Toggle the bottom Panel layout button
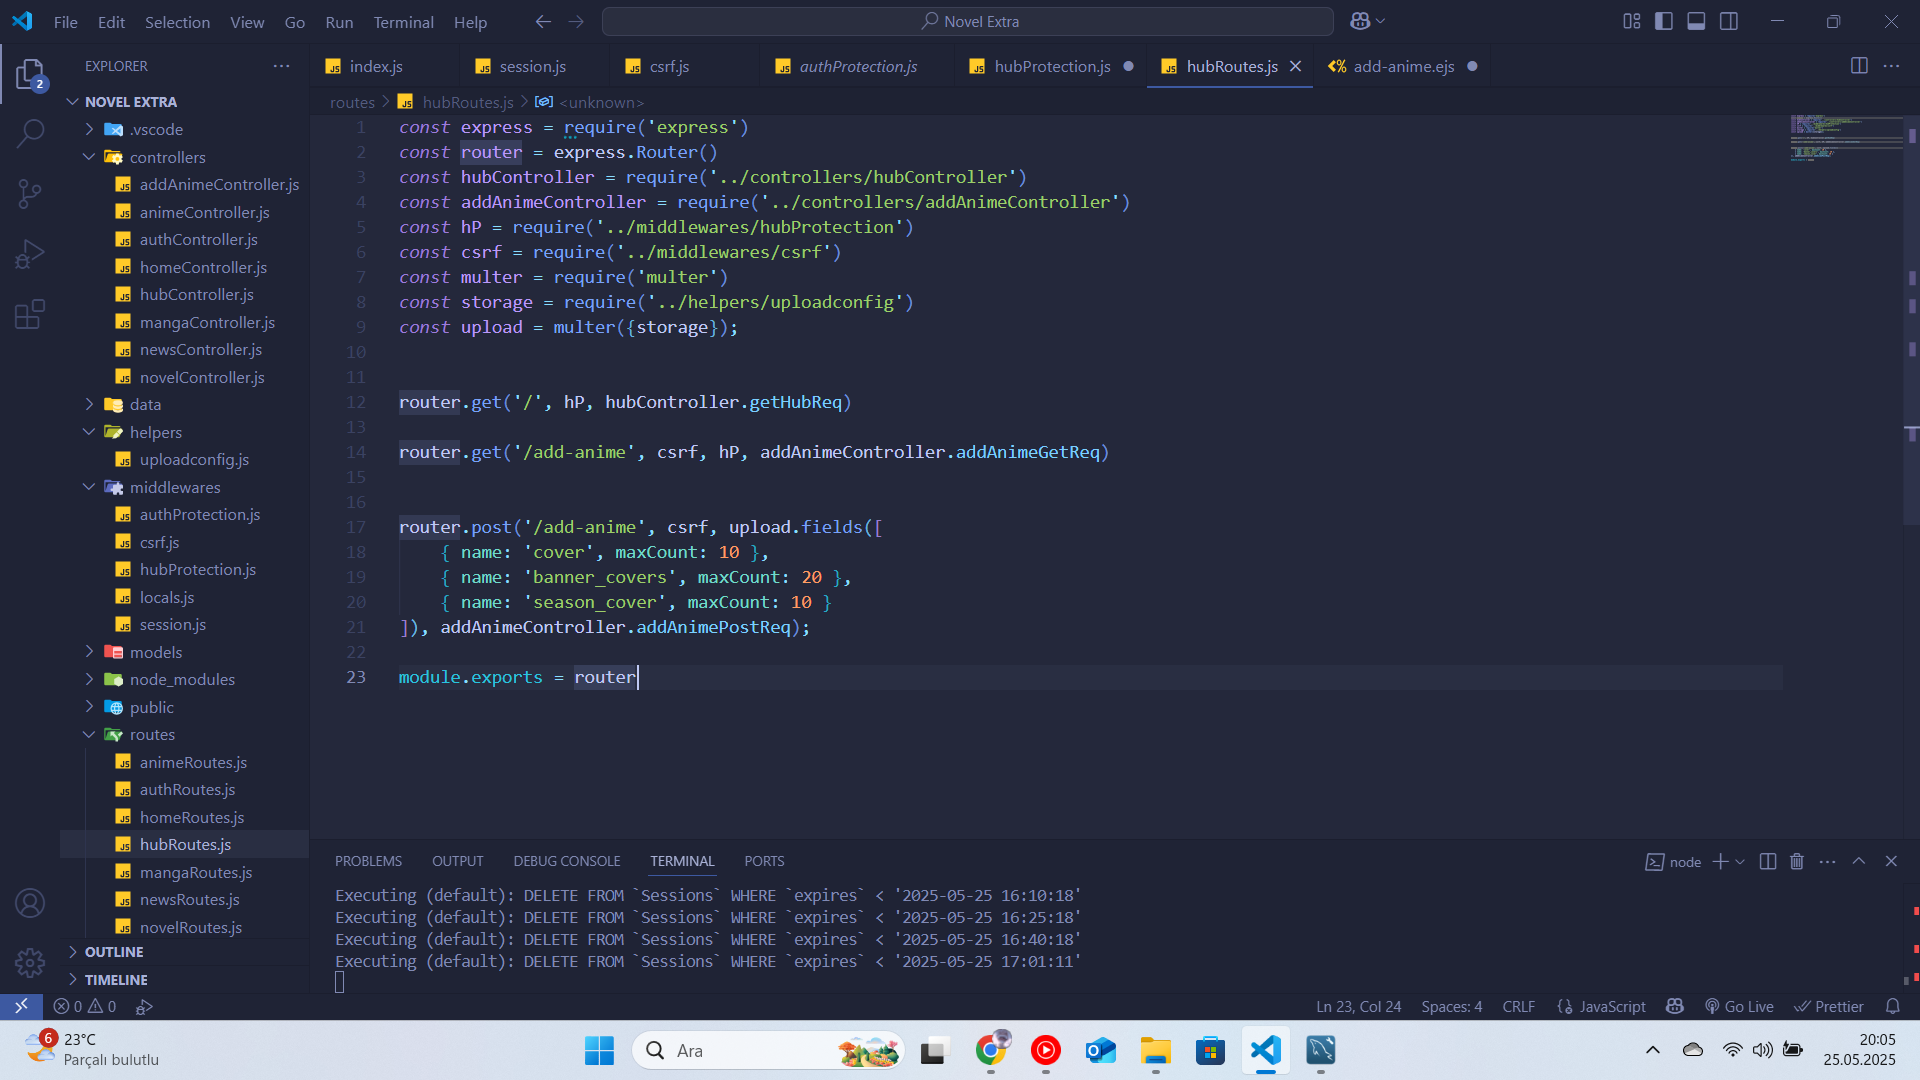 pyautogui.click(x=1696, y=21)
